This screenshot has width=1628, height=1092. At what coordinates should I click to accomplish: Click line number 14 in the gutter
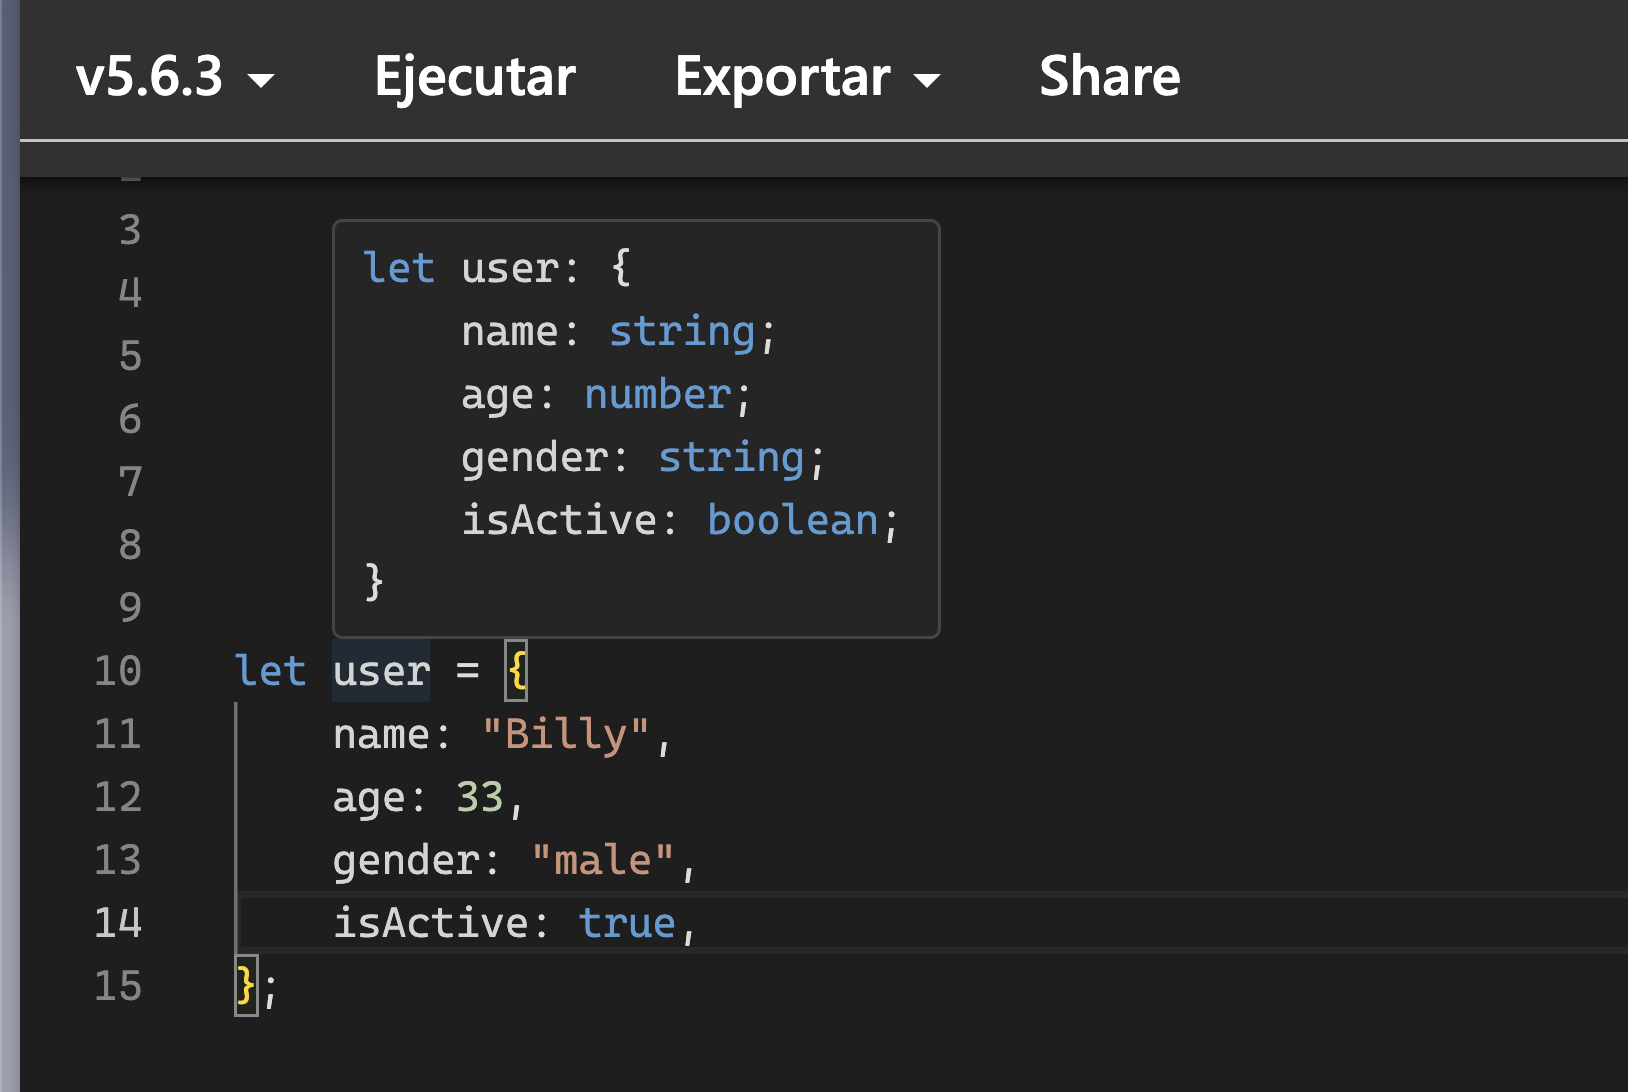118,923
